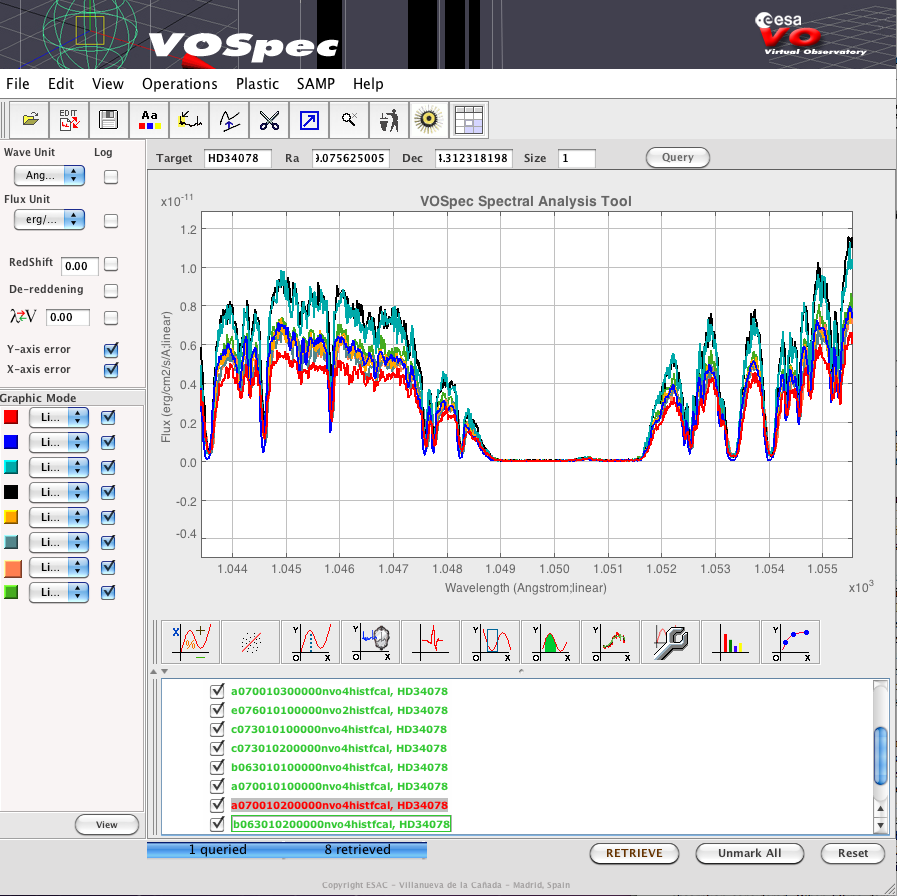Click the blue up-arrow line toolbar icon

coord(229,120)
